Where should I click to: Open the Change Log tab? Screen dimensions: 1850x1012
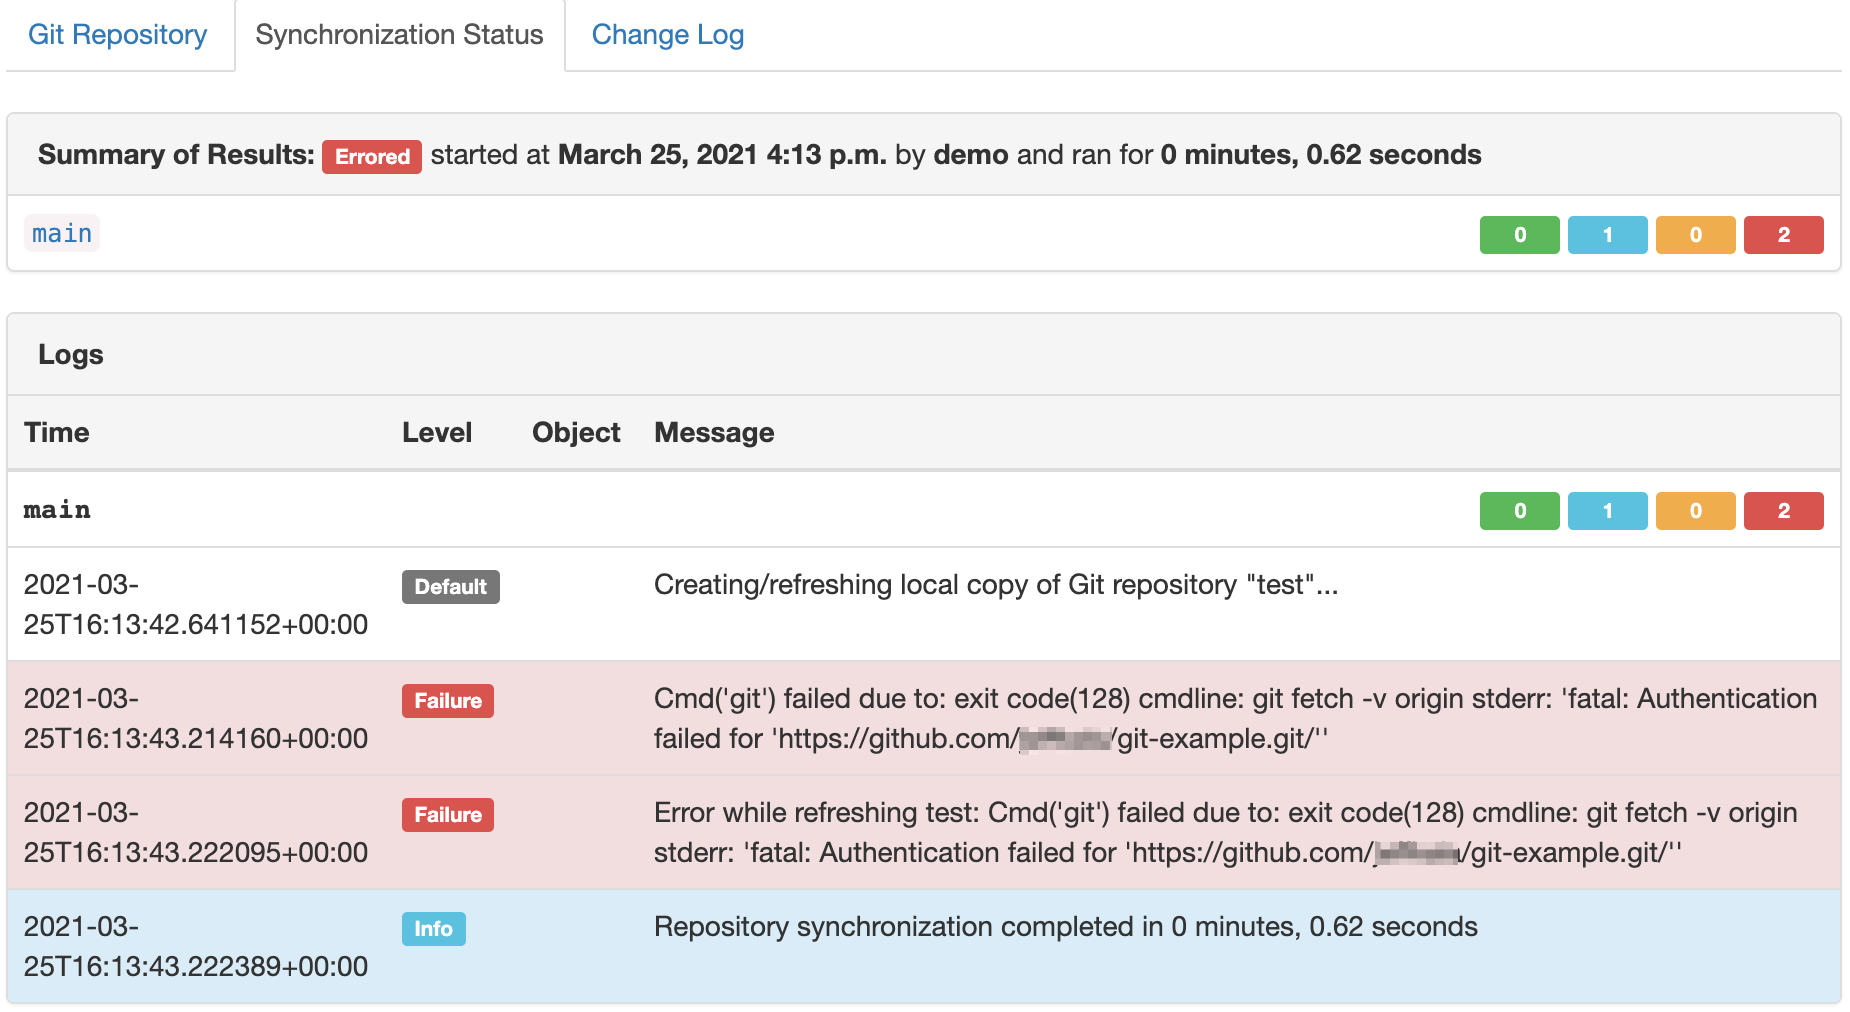(x=667, y=35)
